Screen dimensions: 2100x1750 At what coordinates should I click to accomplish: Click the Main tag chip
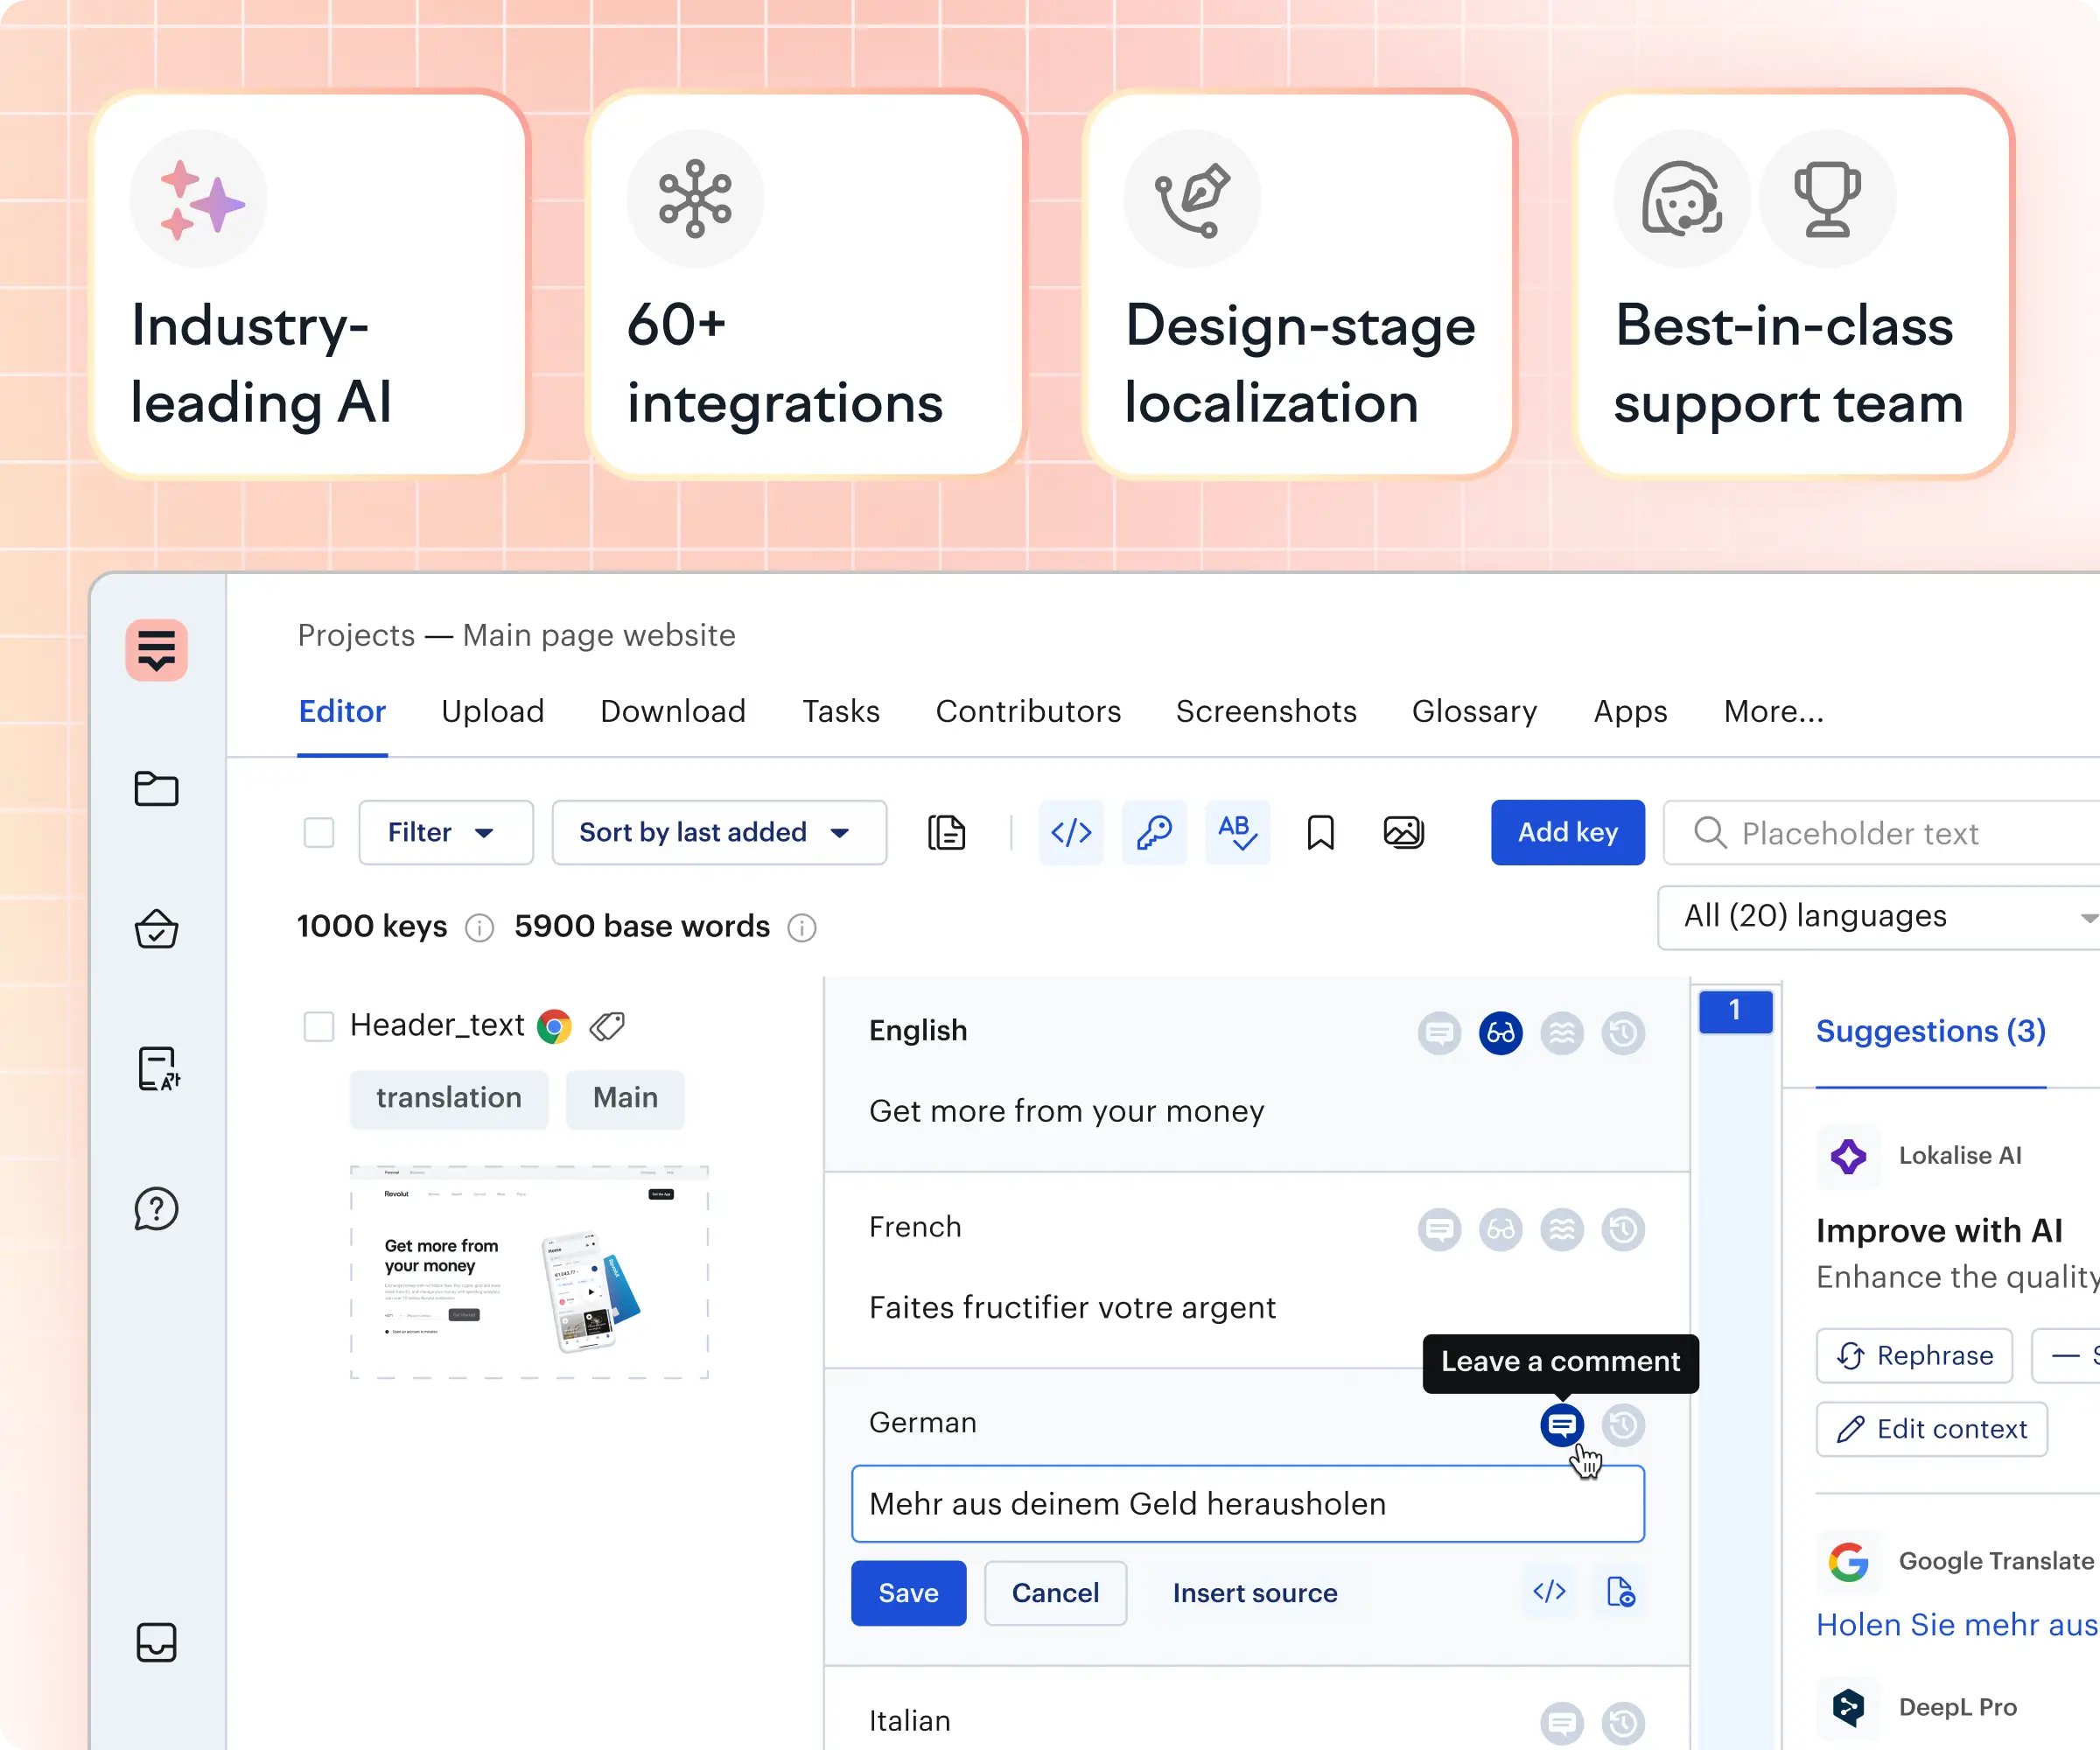point(625,1098)
